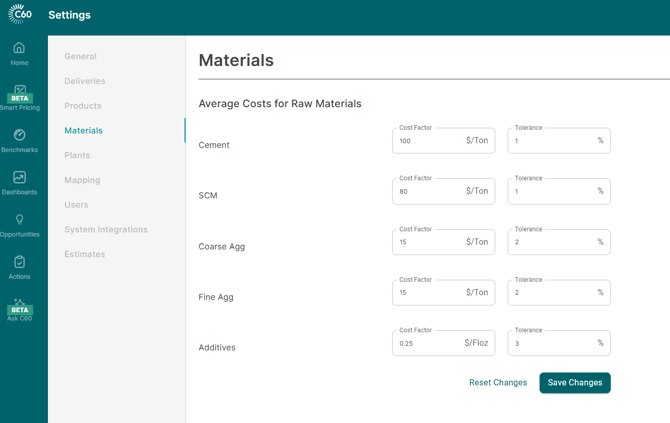
Task: Open the Plants settings section
Action: 77,155
